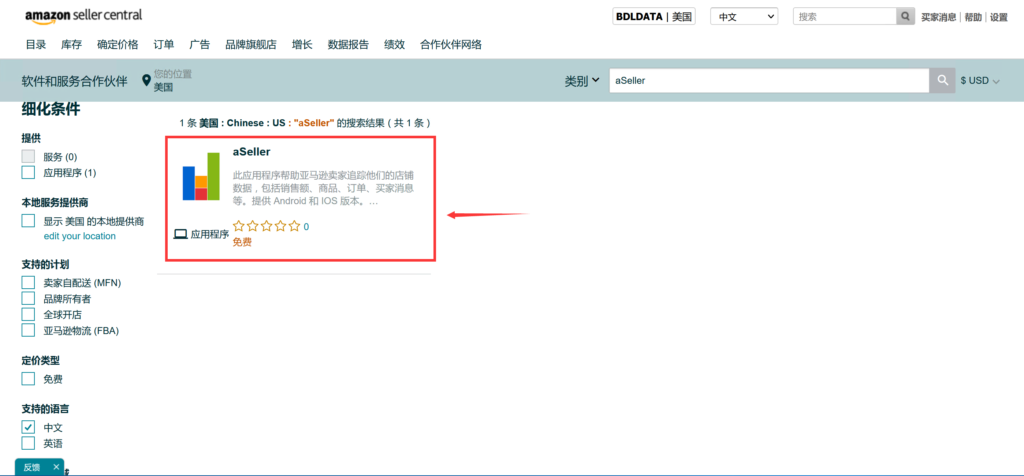Image resolution: width=1024 pixels, height=476 pixels.
Task: Click the location pin icon
Action: click(x=146, y=81)
